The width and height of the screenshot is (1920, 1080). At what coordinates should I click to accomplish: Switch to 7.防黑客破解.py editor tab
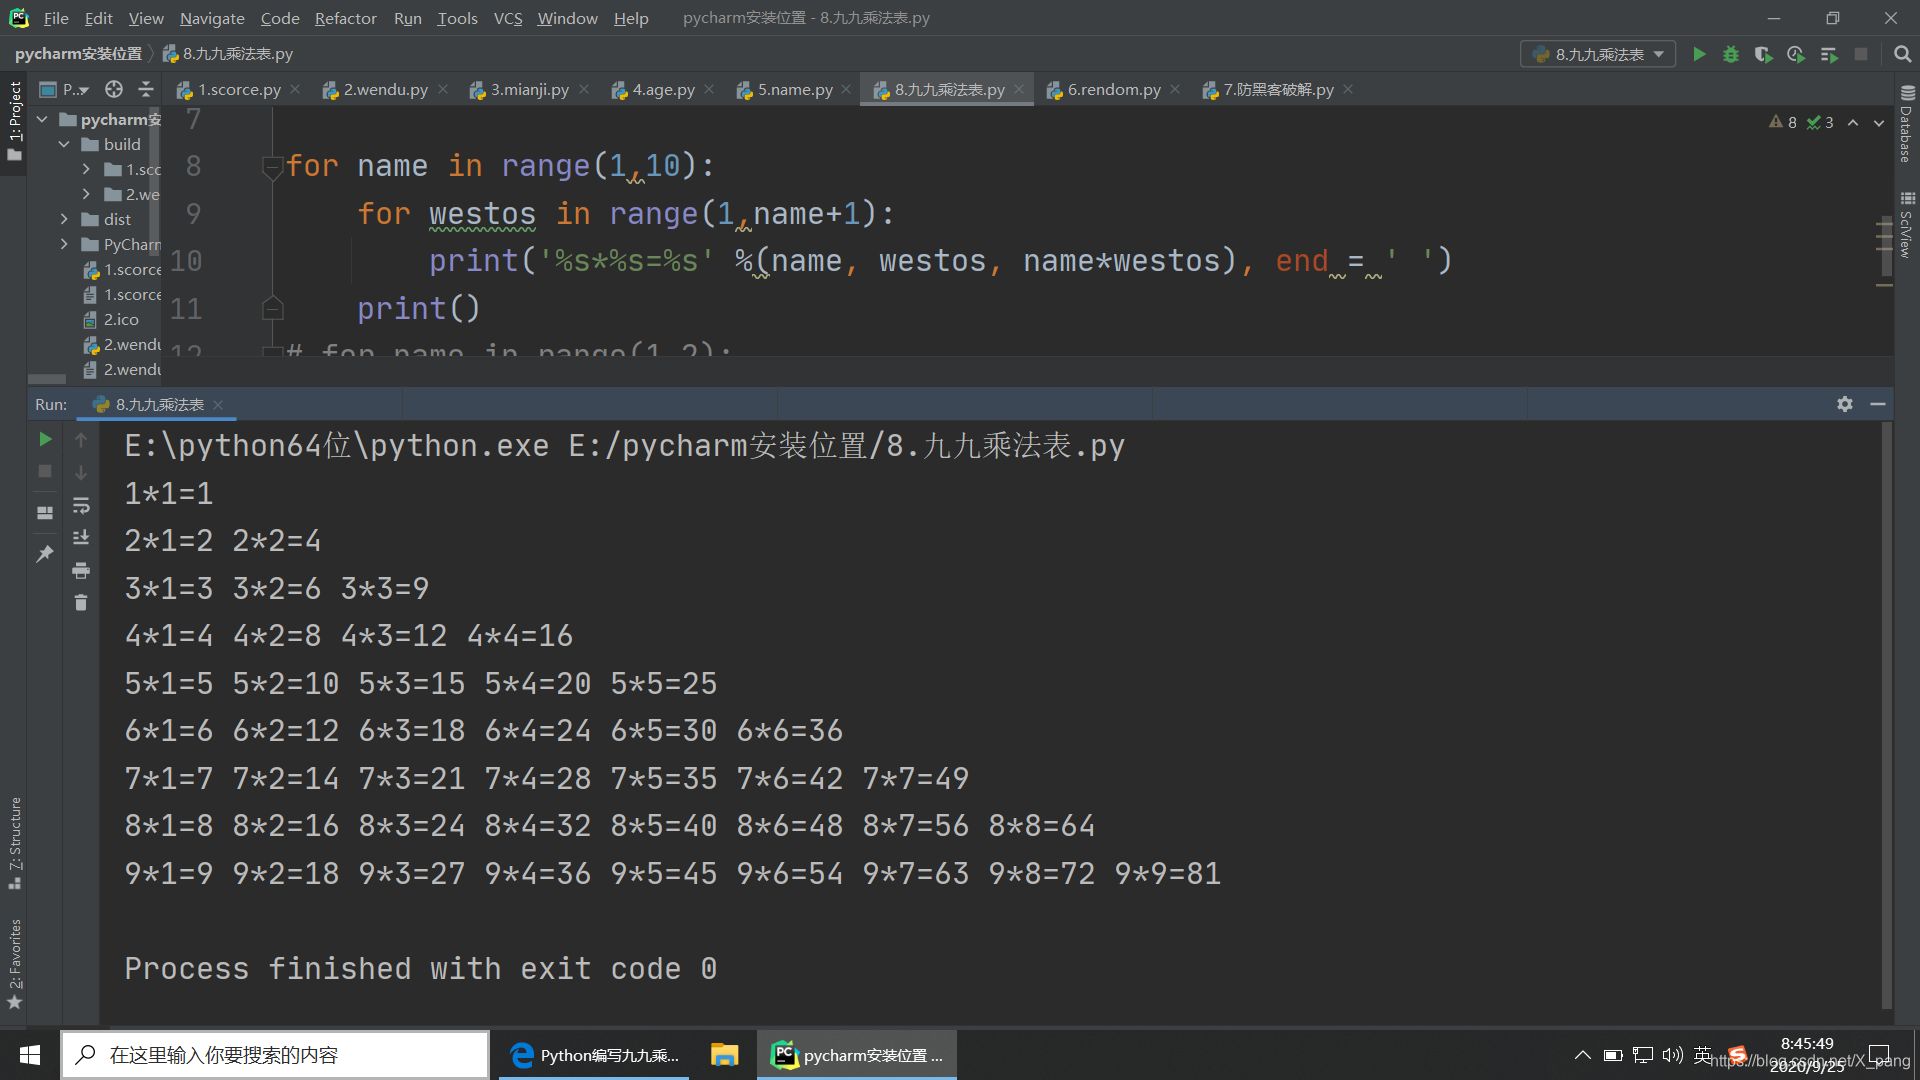coord(1278,89)
